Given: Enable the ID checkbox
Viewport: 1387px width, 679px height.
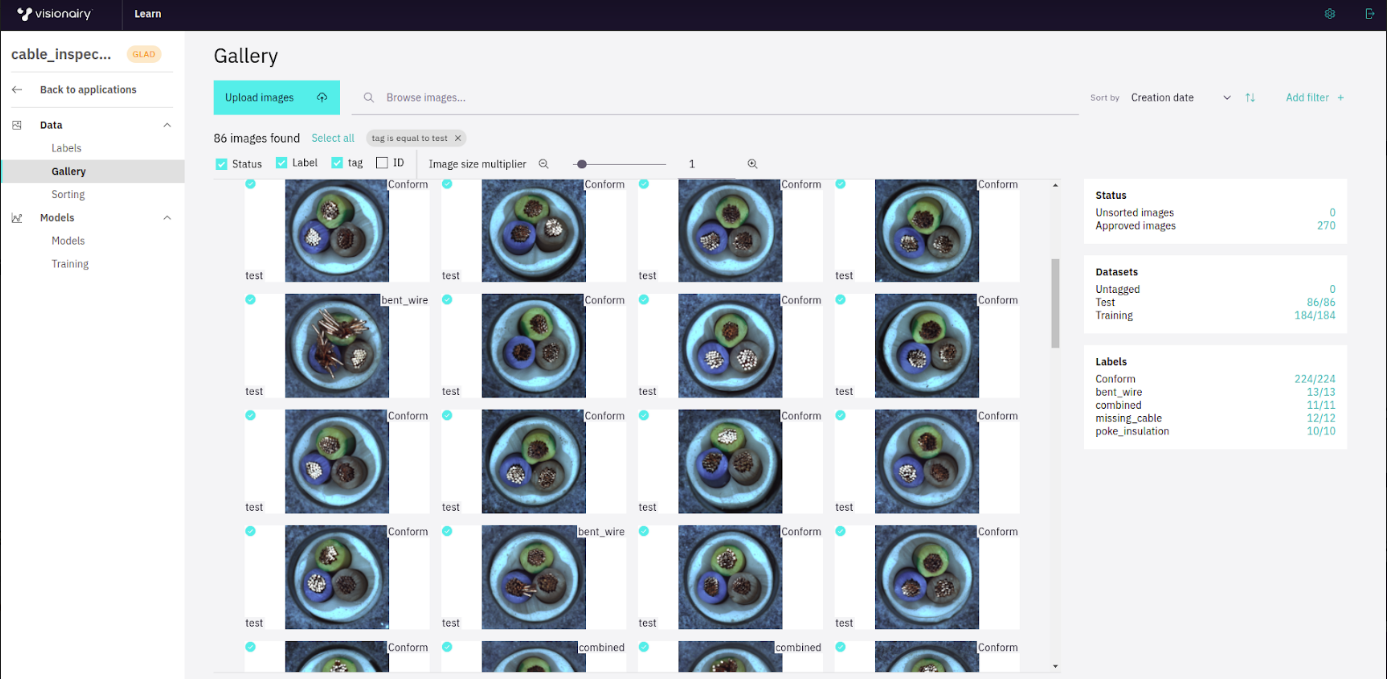Looking at the screenshot, I should click(382, 163).
